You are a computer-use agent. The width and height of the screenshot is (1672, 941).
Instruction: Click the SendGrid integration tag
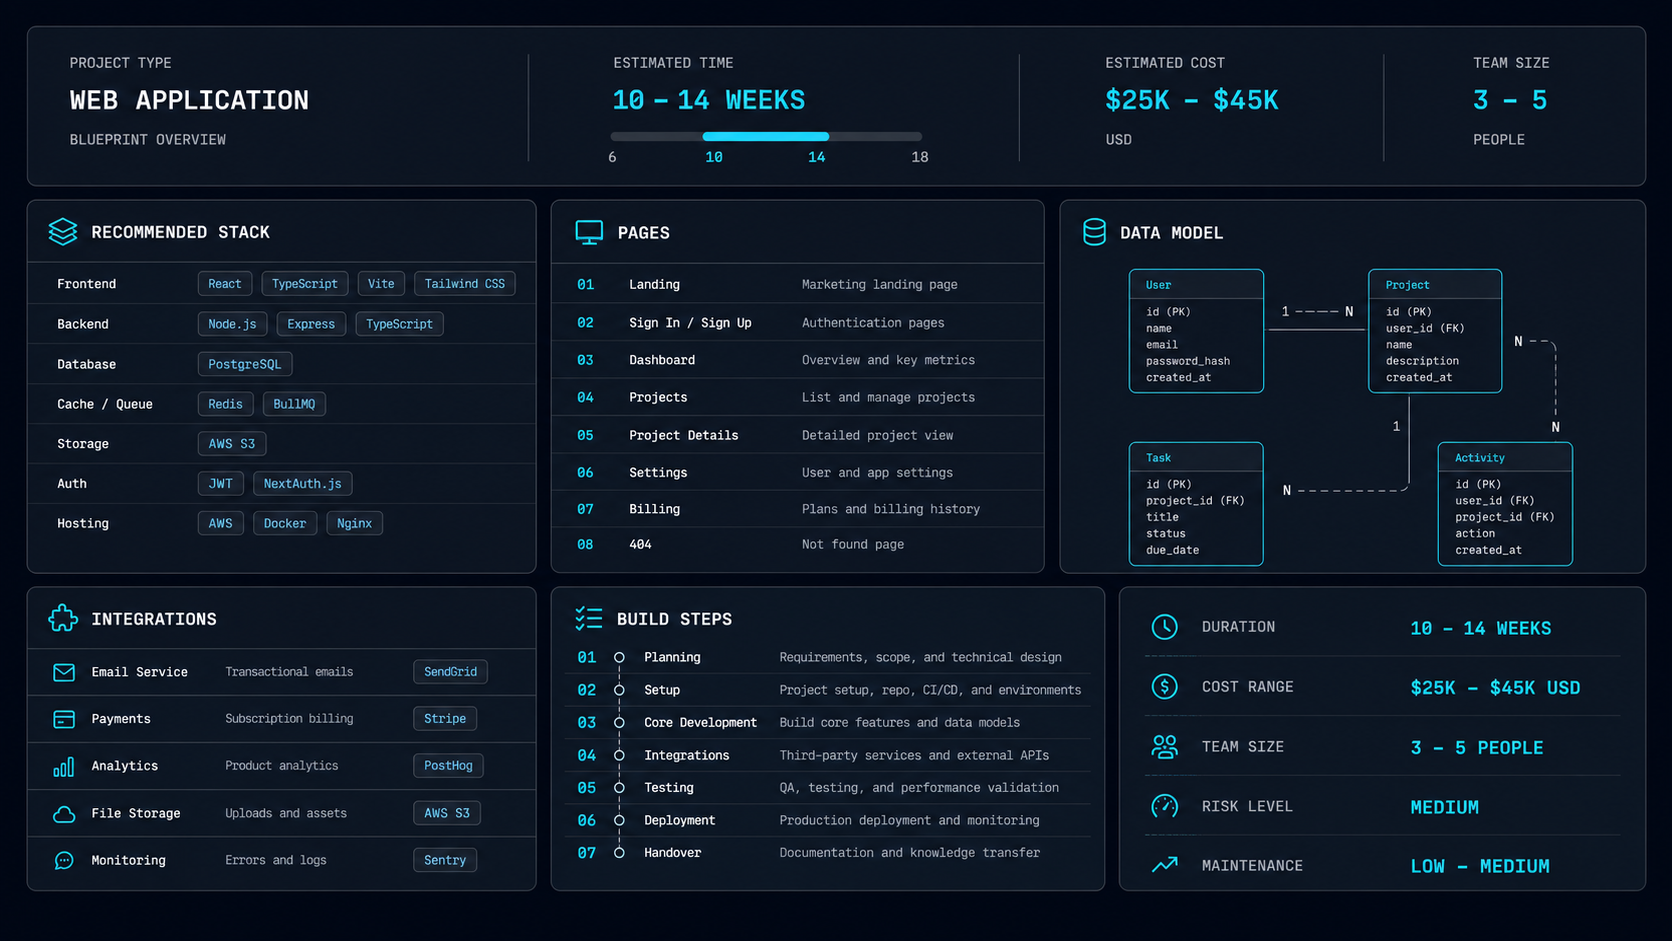(450, 672)
